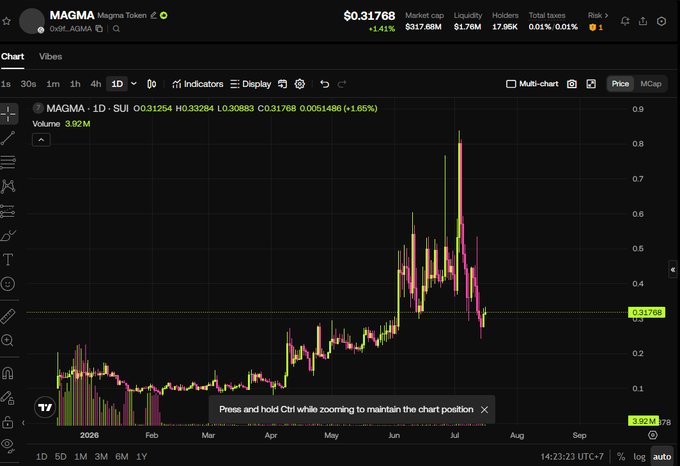This screenshot has width=680, height=466.
Task: Open the Indicators panel
Action: [x=197, y=84]
